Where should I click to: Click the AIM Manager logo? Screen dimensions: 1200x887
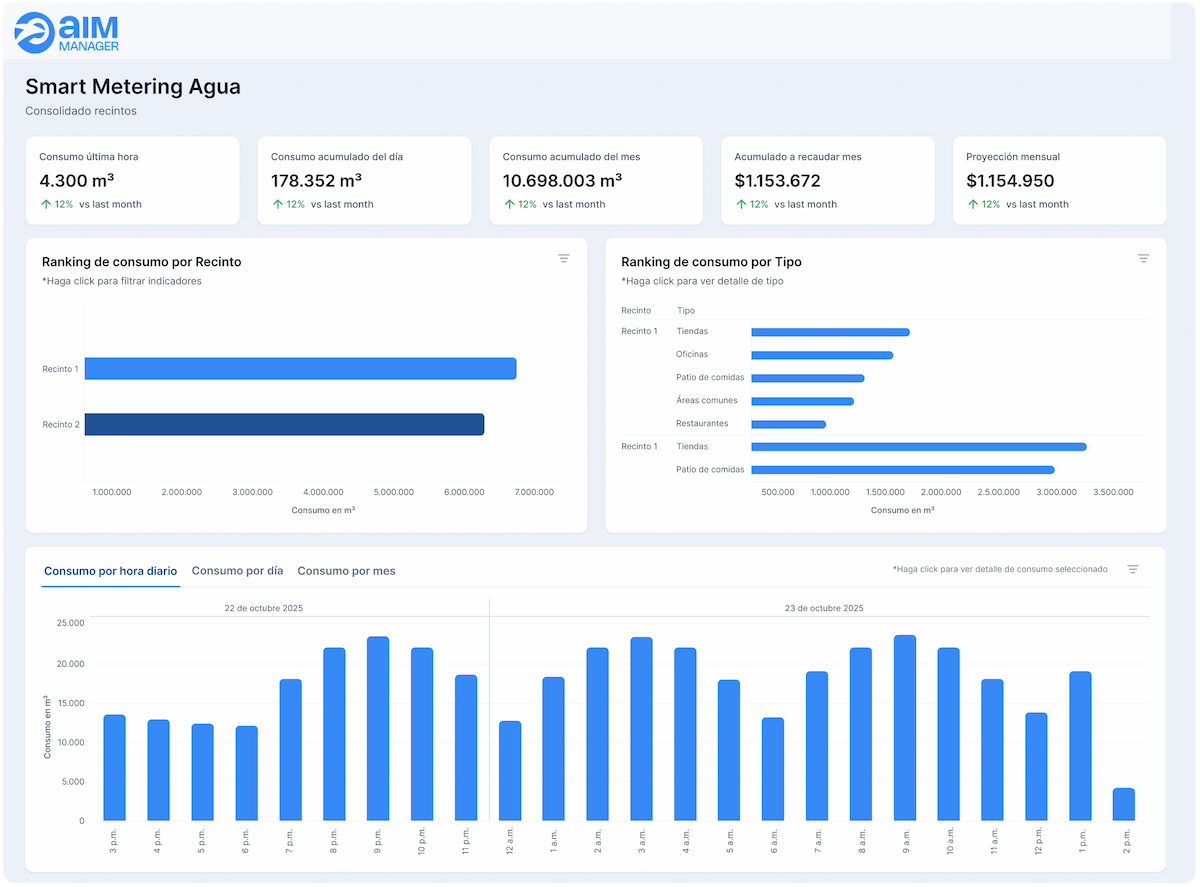tap(68, 32)
